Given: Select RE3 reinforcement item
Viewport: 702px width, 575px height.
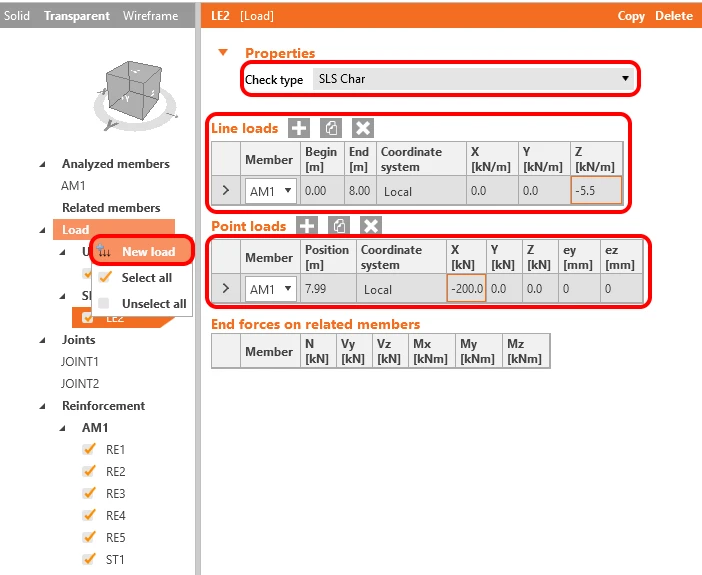Looking at the screenshot, I should pos(115,493).
